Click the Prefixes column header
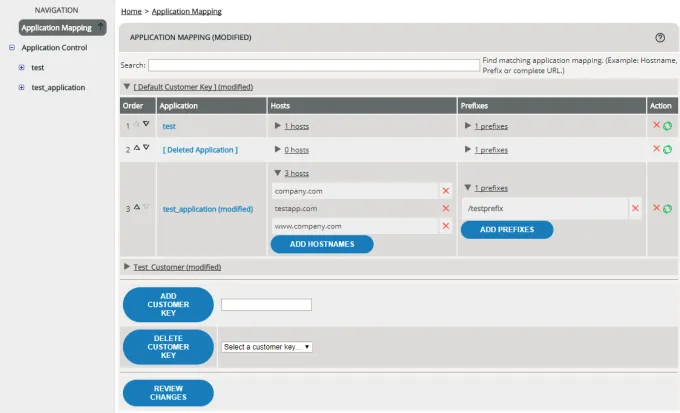Image resolution: width=680 pixels, height=413 pixels. 552,105
